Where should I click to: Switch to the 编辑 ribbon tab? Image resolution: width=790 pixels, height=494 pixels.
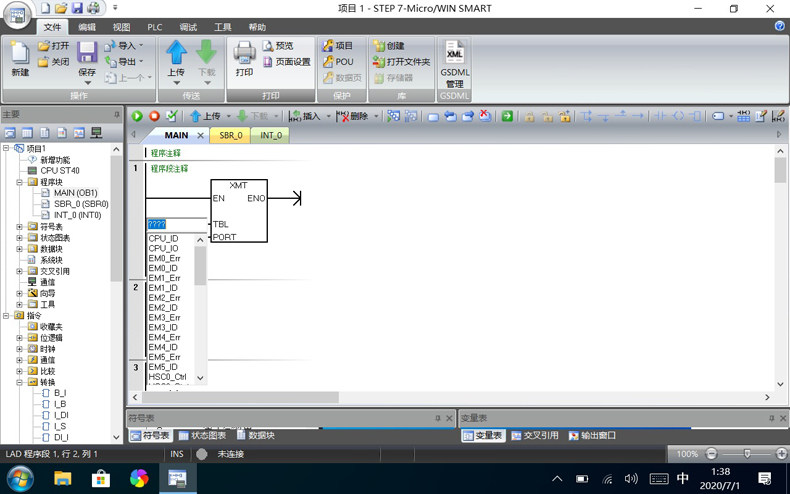pyautogui.click(x=87, y=27)
